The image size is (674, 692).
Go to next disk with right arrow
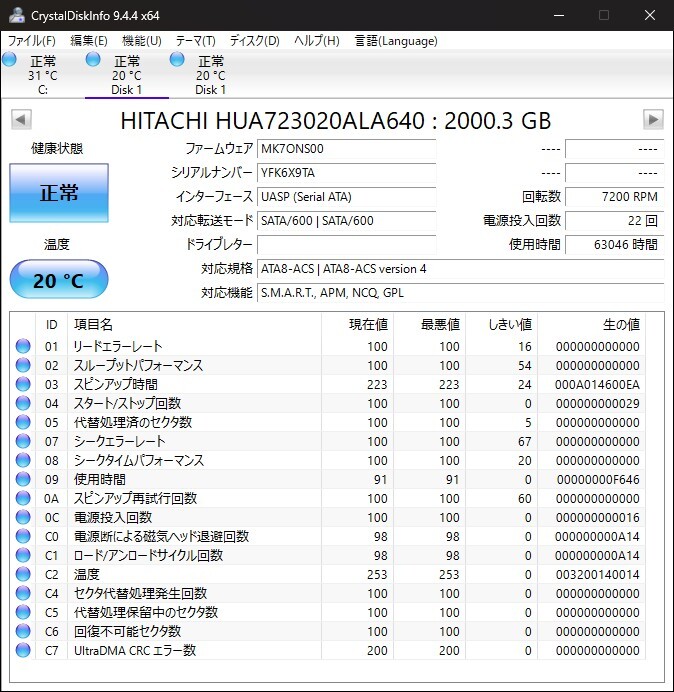click(x=653, y=120)
